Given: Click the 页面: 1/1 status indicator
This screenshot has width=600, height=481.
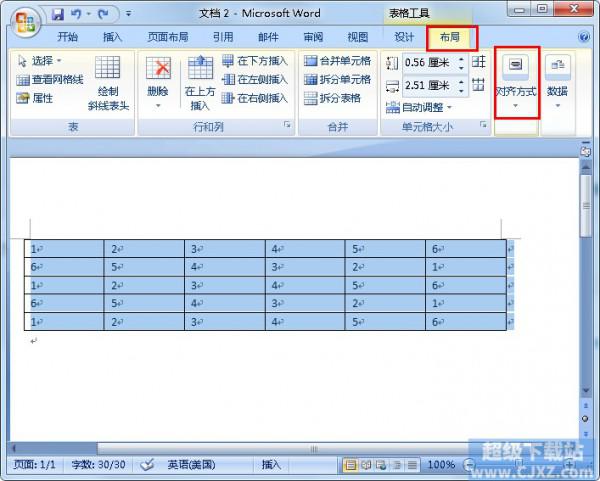Looking at the screenshot, I should pyautogui.click(x=34, y=465).
